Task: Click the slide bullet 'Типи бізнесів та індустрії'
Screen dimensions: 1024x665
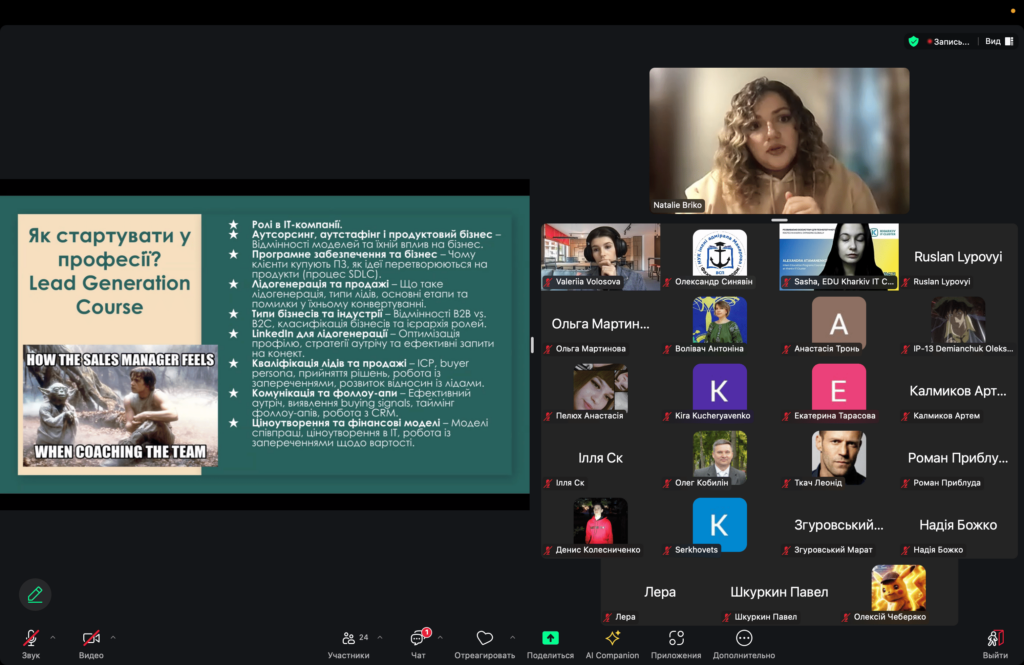Action: (x=317, y=314)
